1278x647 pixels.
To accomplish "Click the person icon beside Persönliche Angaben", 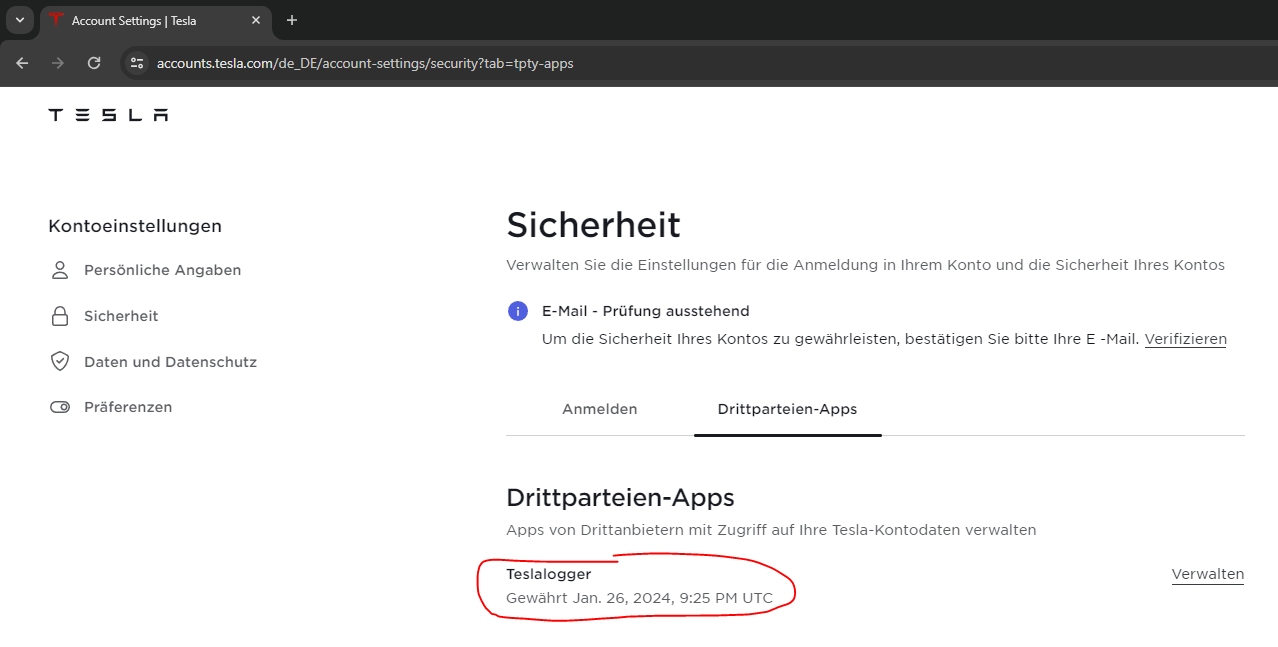I will [x=60, y=270].
